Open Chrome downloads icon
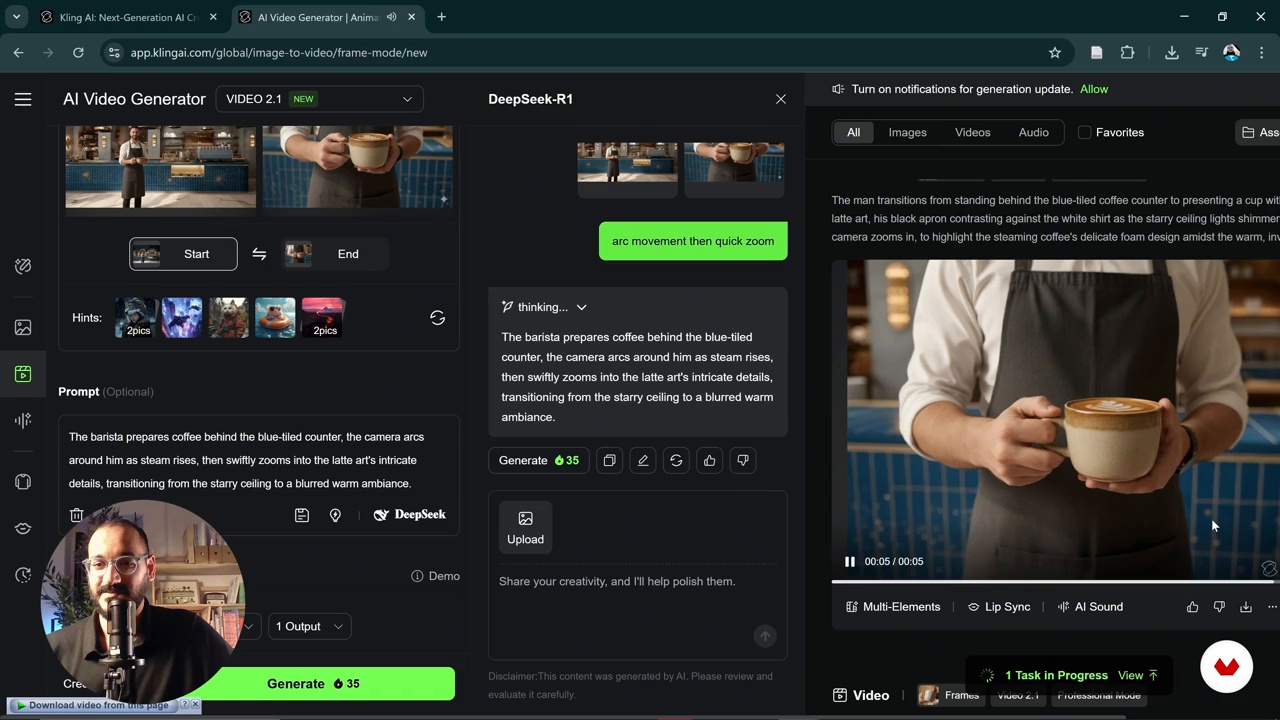Screen dimensions: 1280x720 [x=1172, y=52]
